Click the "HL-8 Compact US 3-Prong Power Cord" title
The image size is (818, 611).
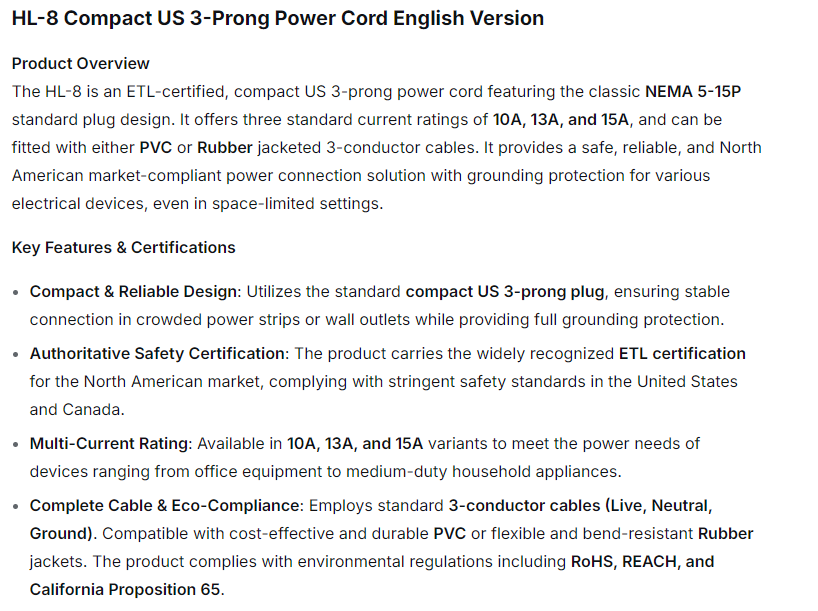point(277,18)
